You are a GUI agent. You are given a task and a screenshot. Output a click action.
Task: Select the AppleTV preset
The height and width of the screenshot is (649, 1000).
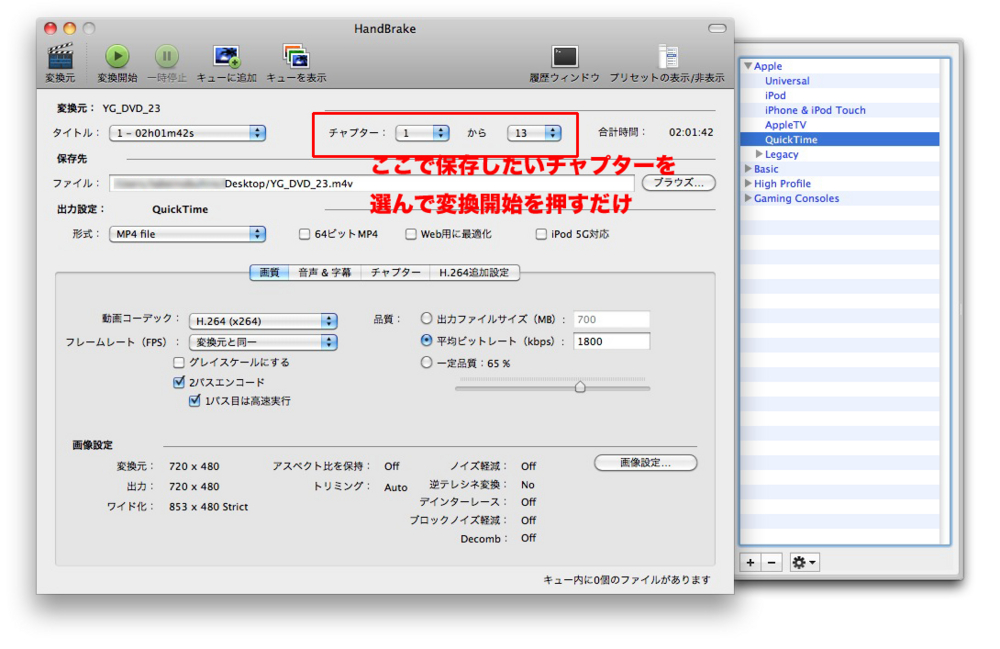785,125
